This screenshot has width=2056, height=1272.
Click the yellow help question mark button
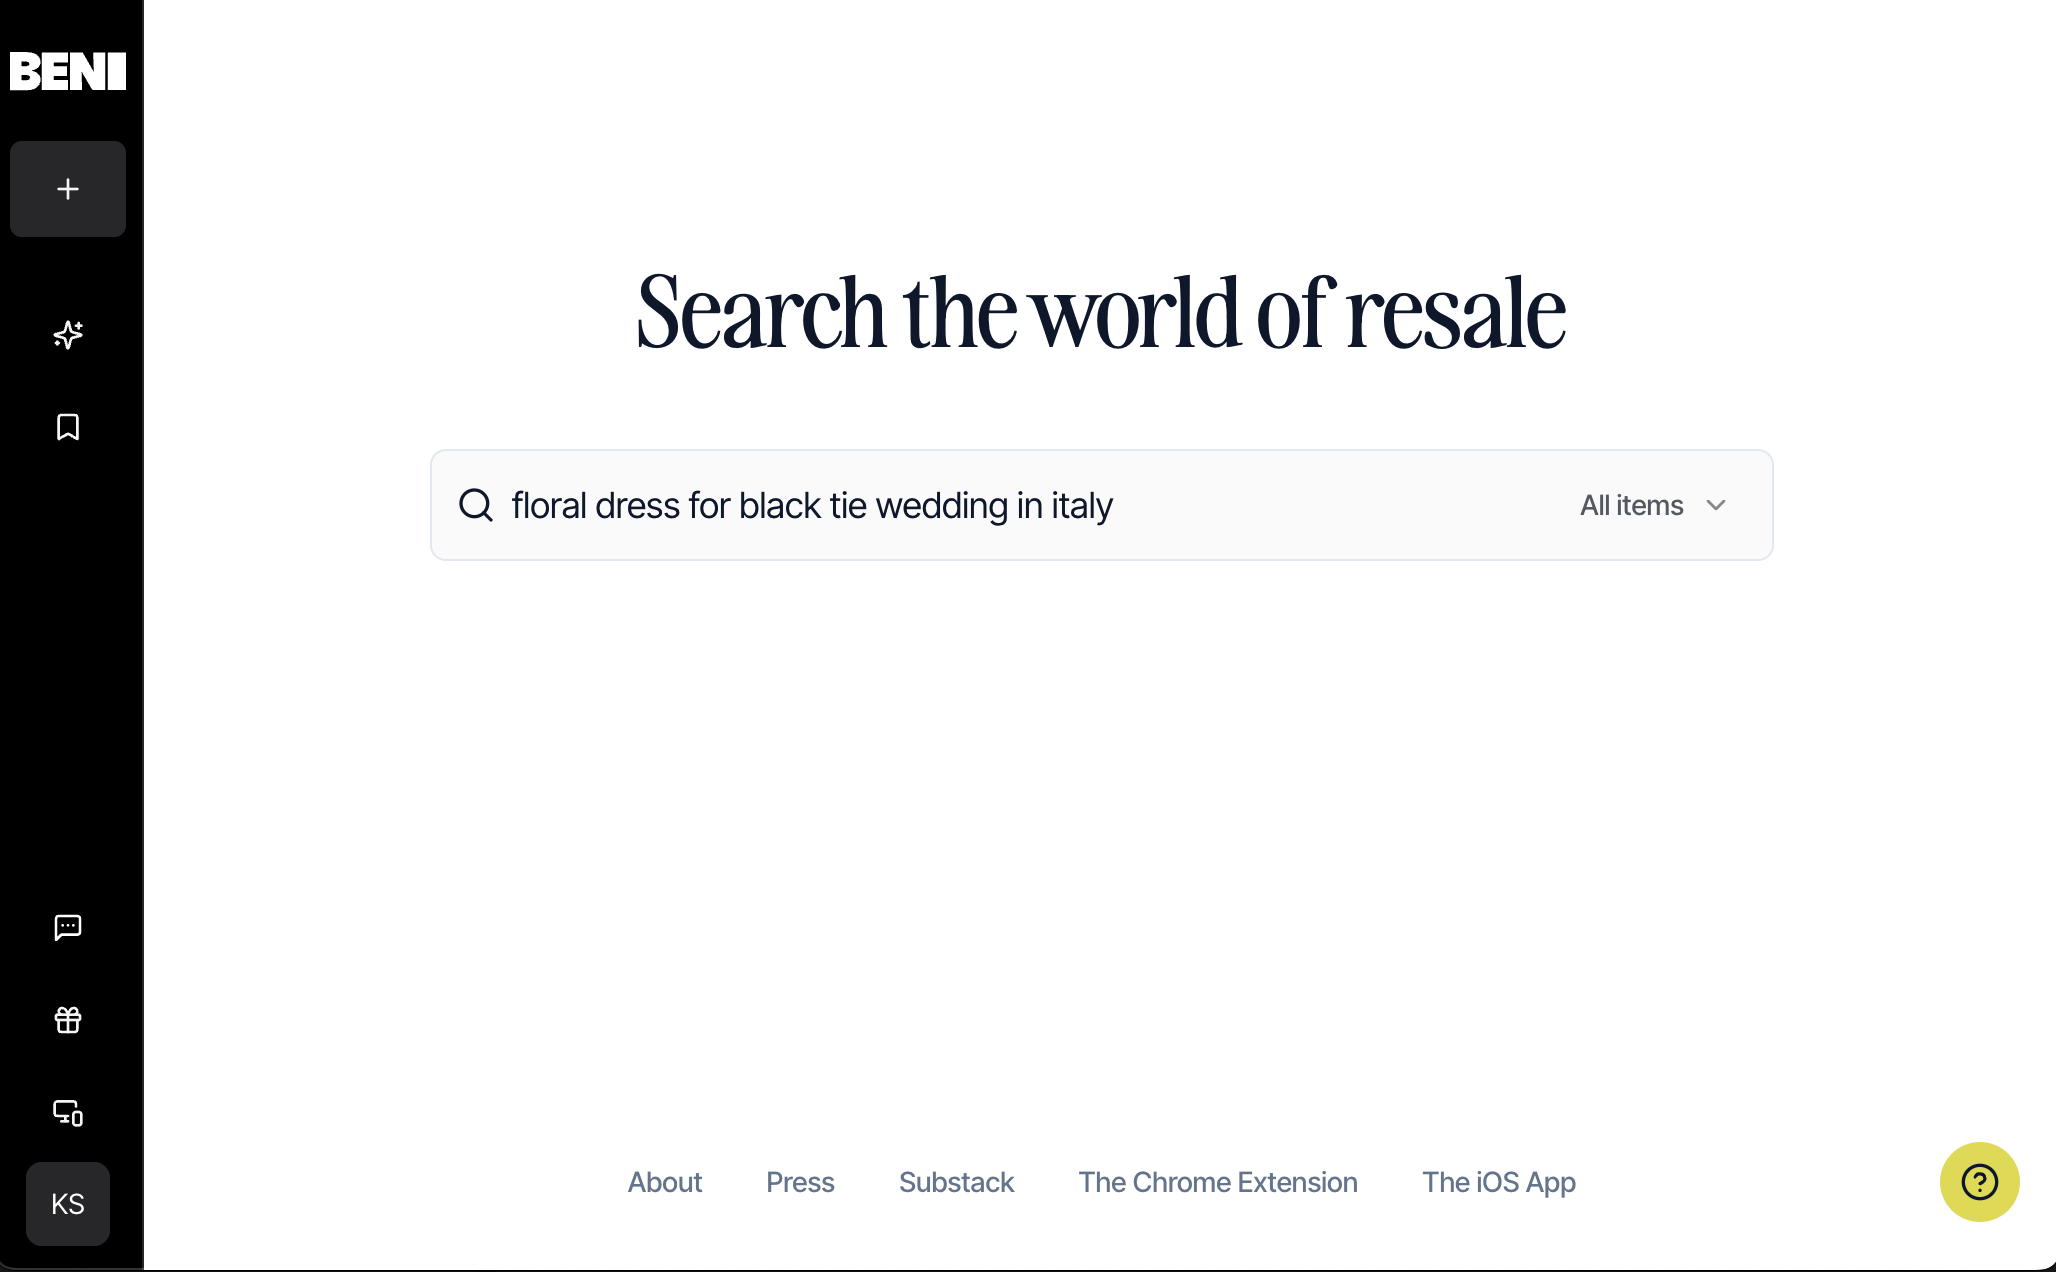1979,1182
